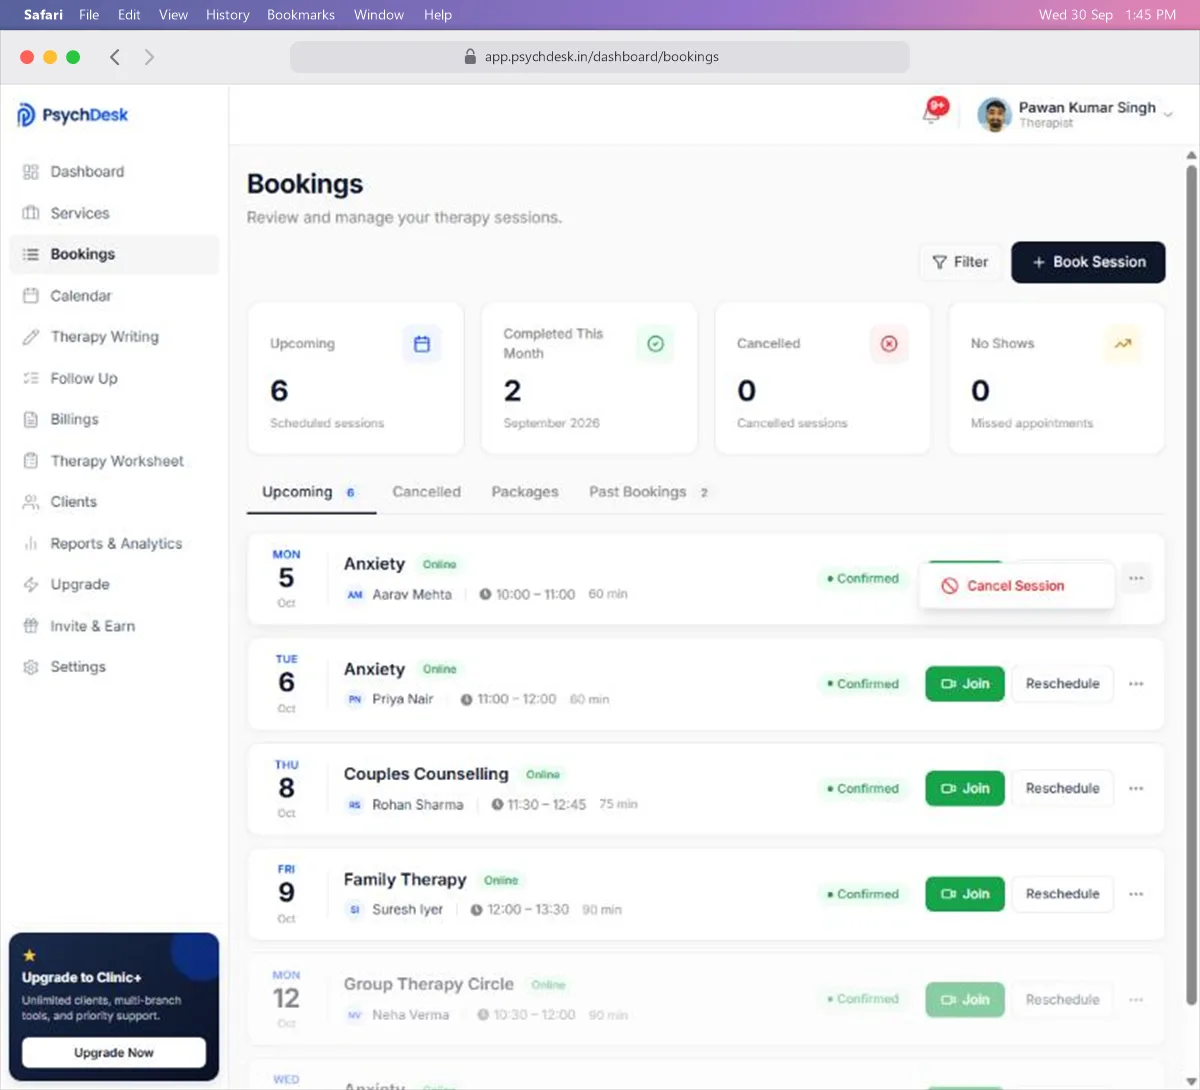The image size is (1200, 1090).
Task: Click the page vertical scrollbar
Action: tap(1190, 584)
